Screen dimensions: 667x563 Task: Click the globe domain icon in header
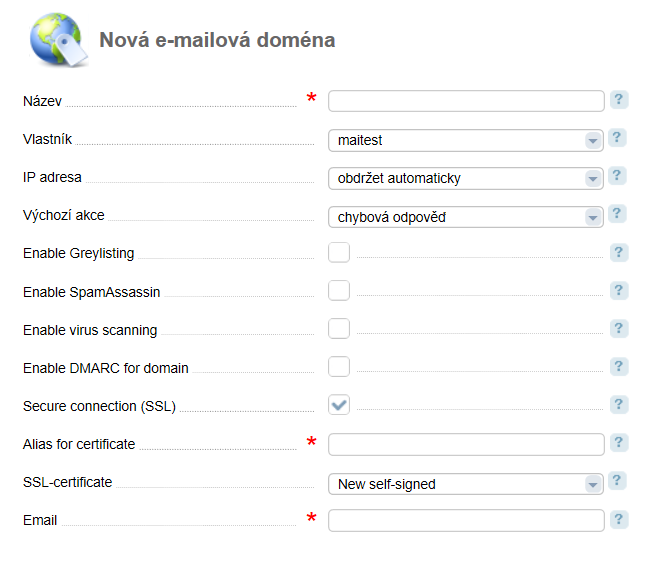(58, 40)
